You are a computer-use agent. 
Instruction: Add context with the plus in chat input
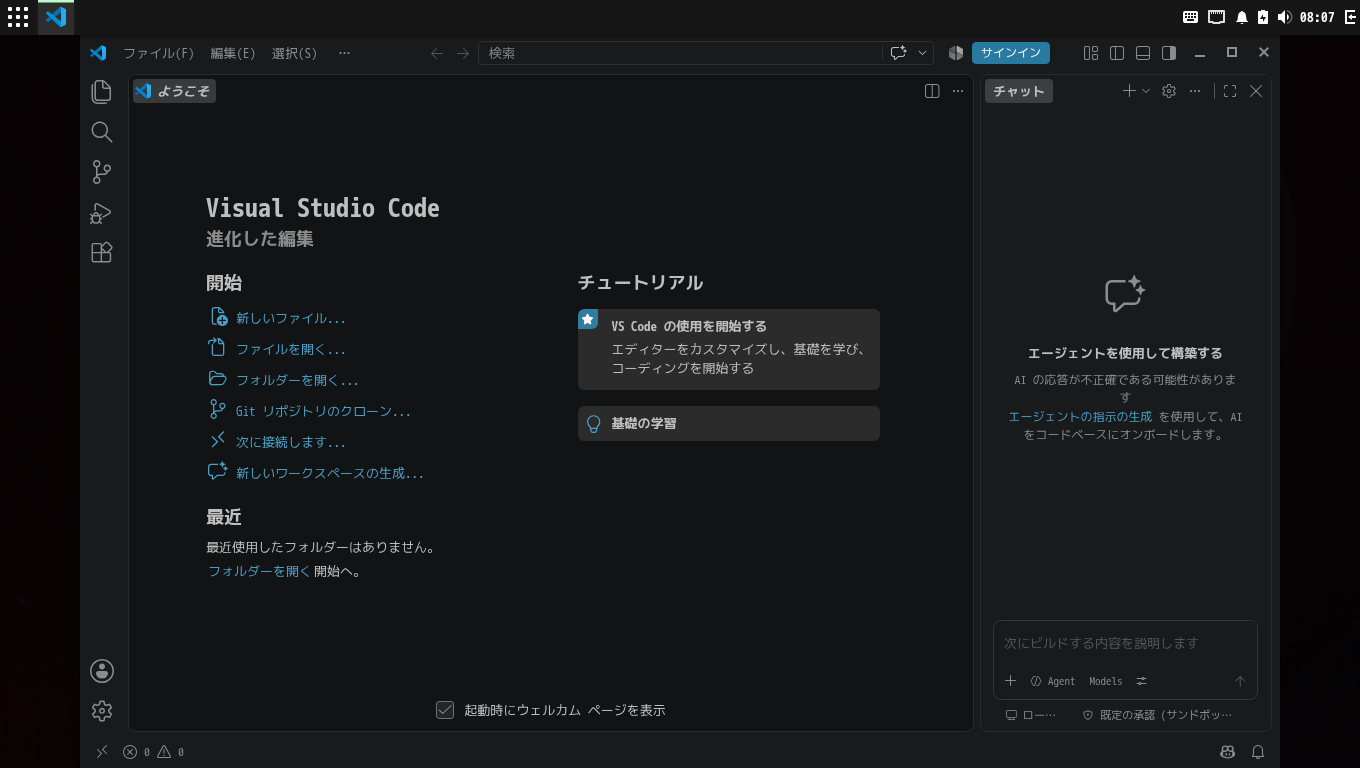tap(1010, 681)
